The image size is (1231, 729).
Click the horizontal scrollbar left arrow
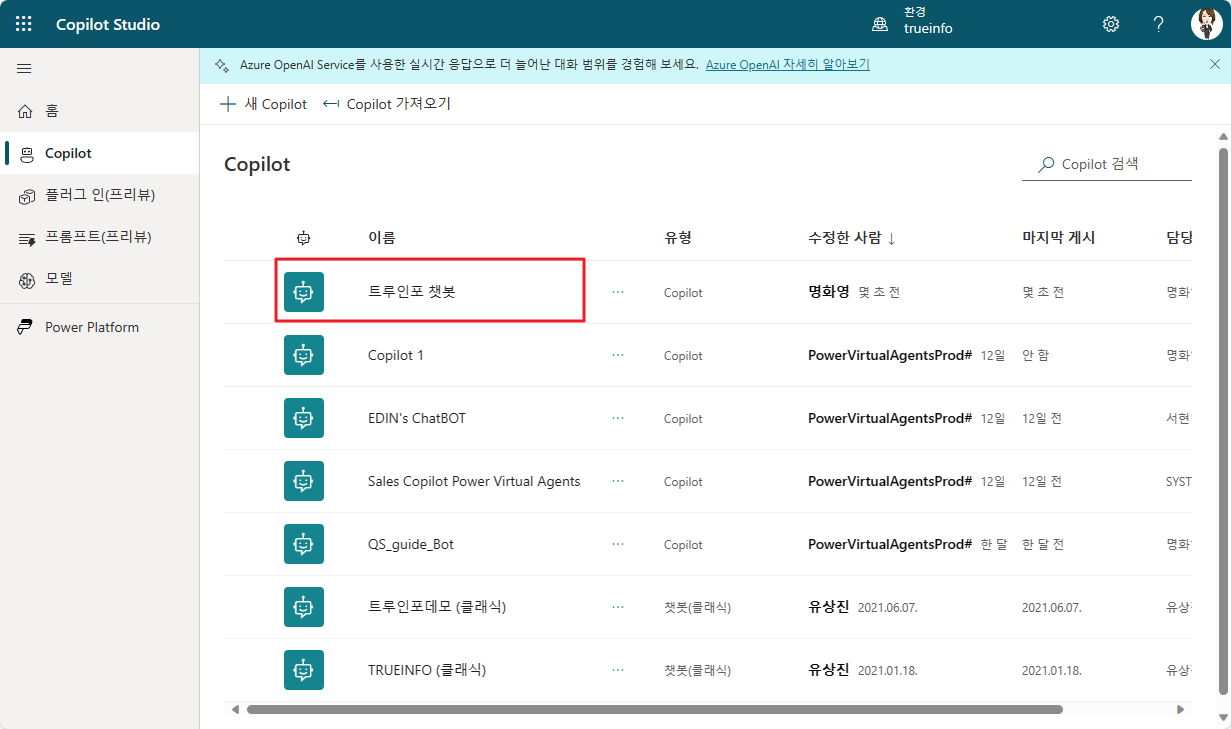coord(235,709)
